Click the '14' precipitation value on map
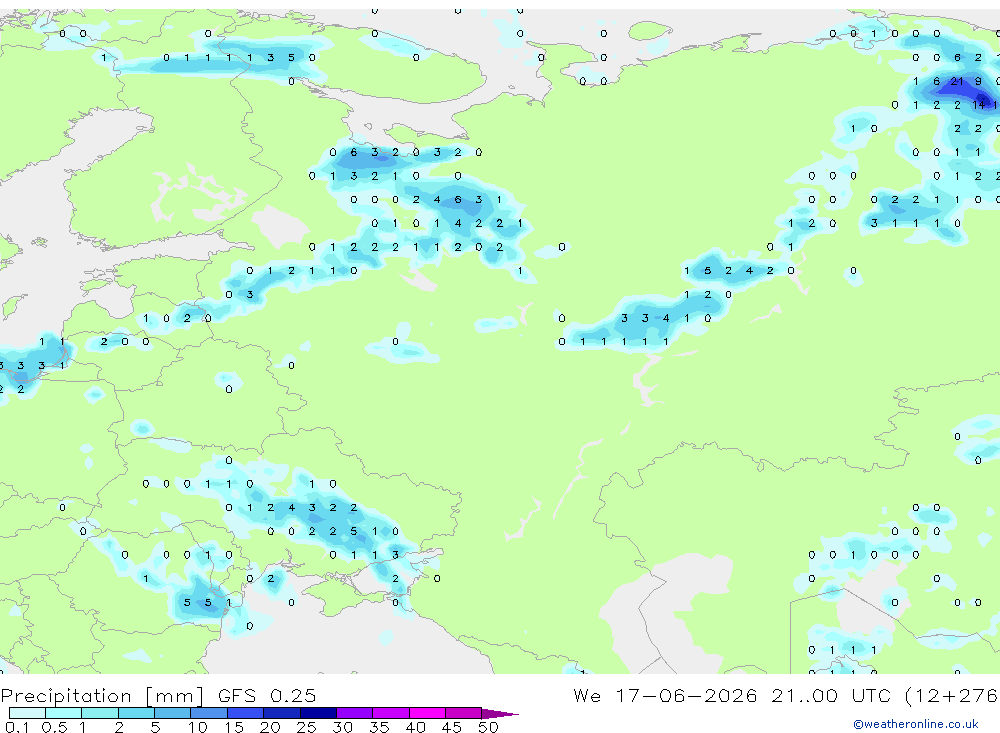Screen dimensions: 1000x733 click(x=978, y=105)
